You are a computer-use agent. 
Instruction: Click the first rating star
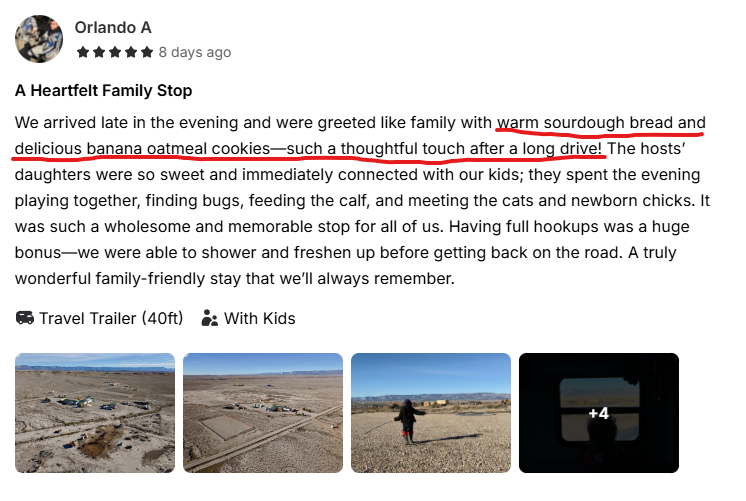coord(82,52)
